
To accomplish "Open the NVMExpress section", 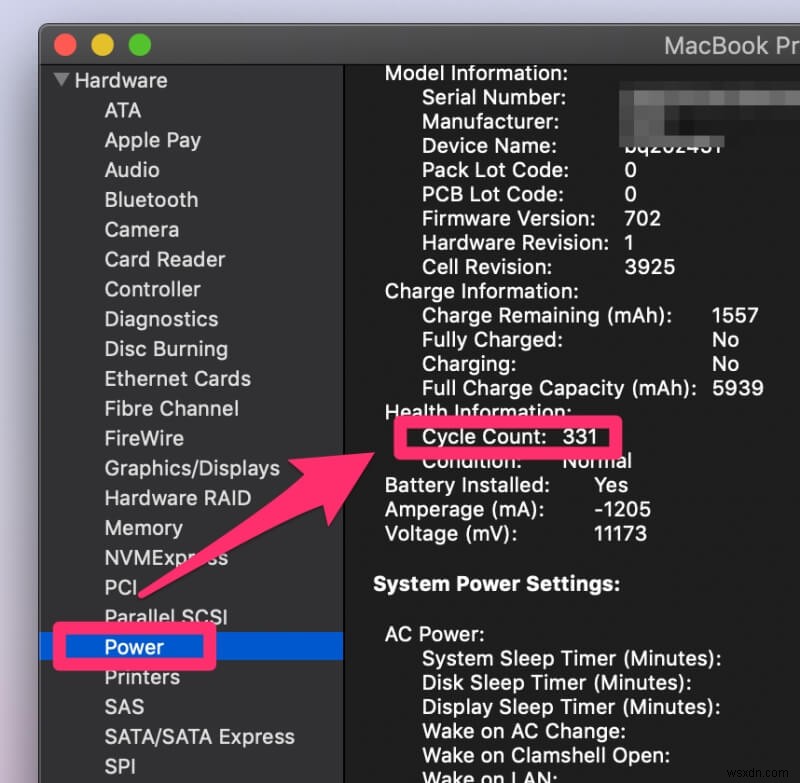I will (166, 558).
